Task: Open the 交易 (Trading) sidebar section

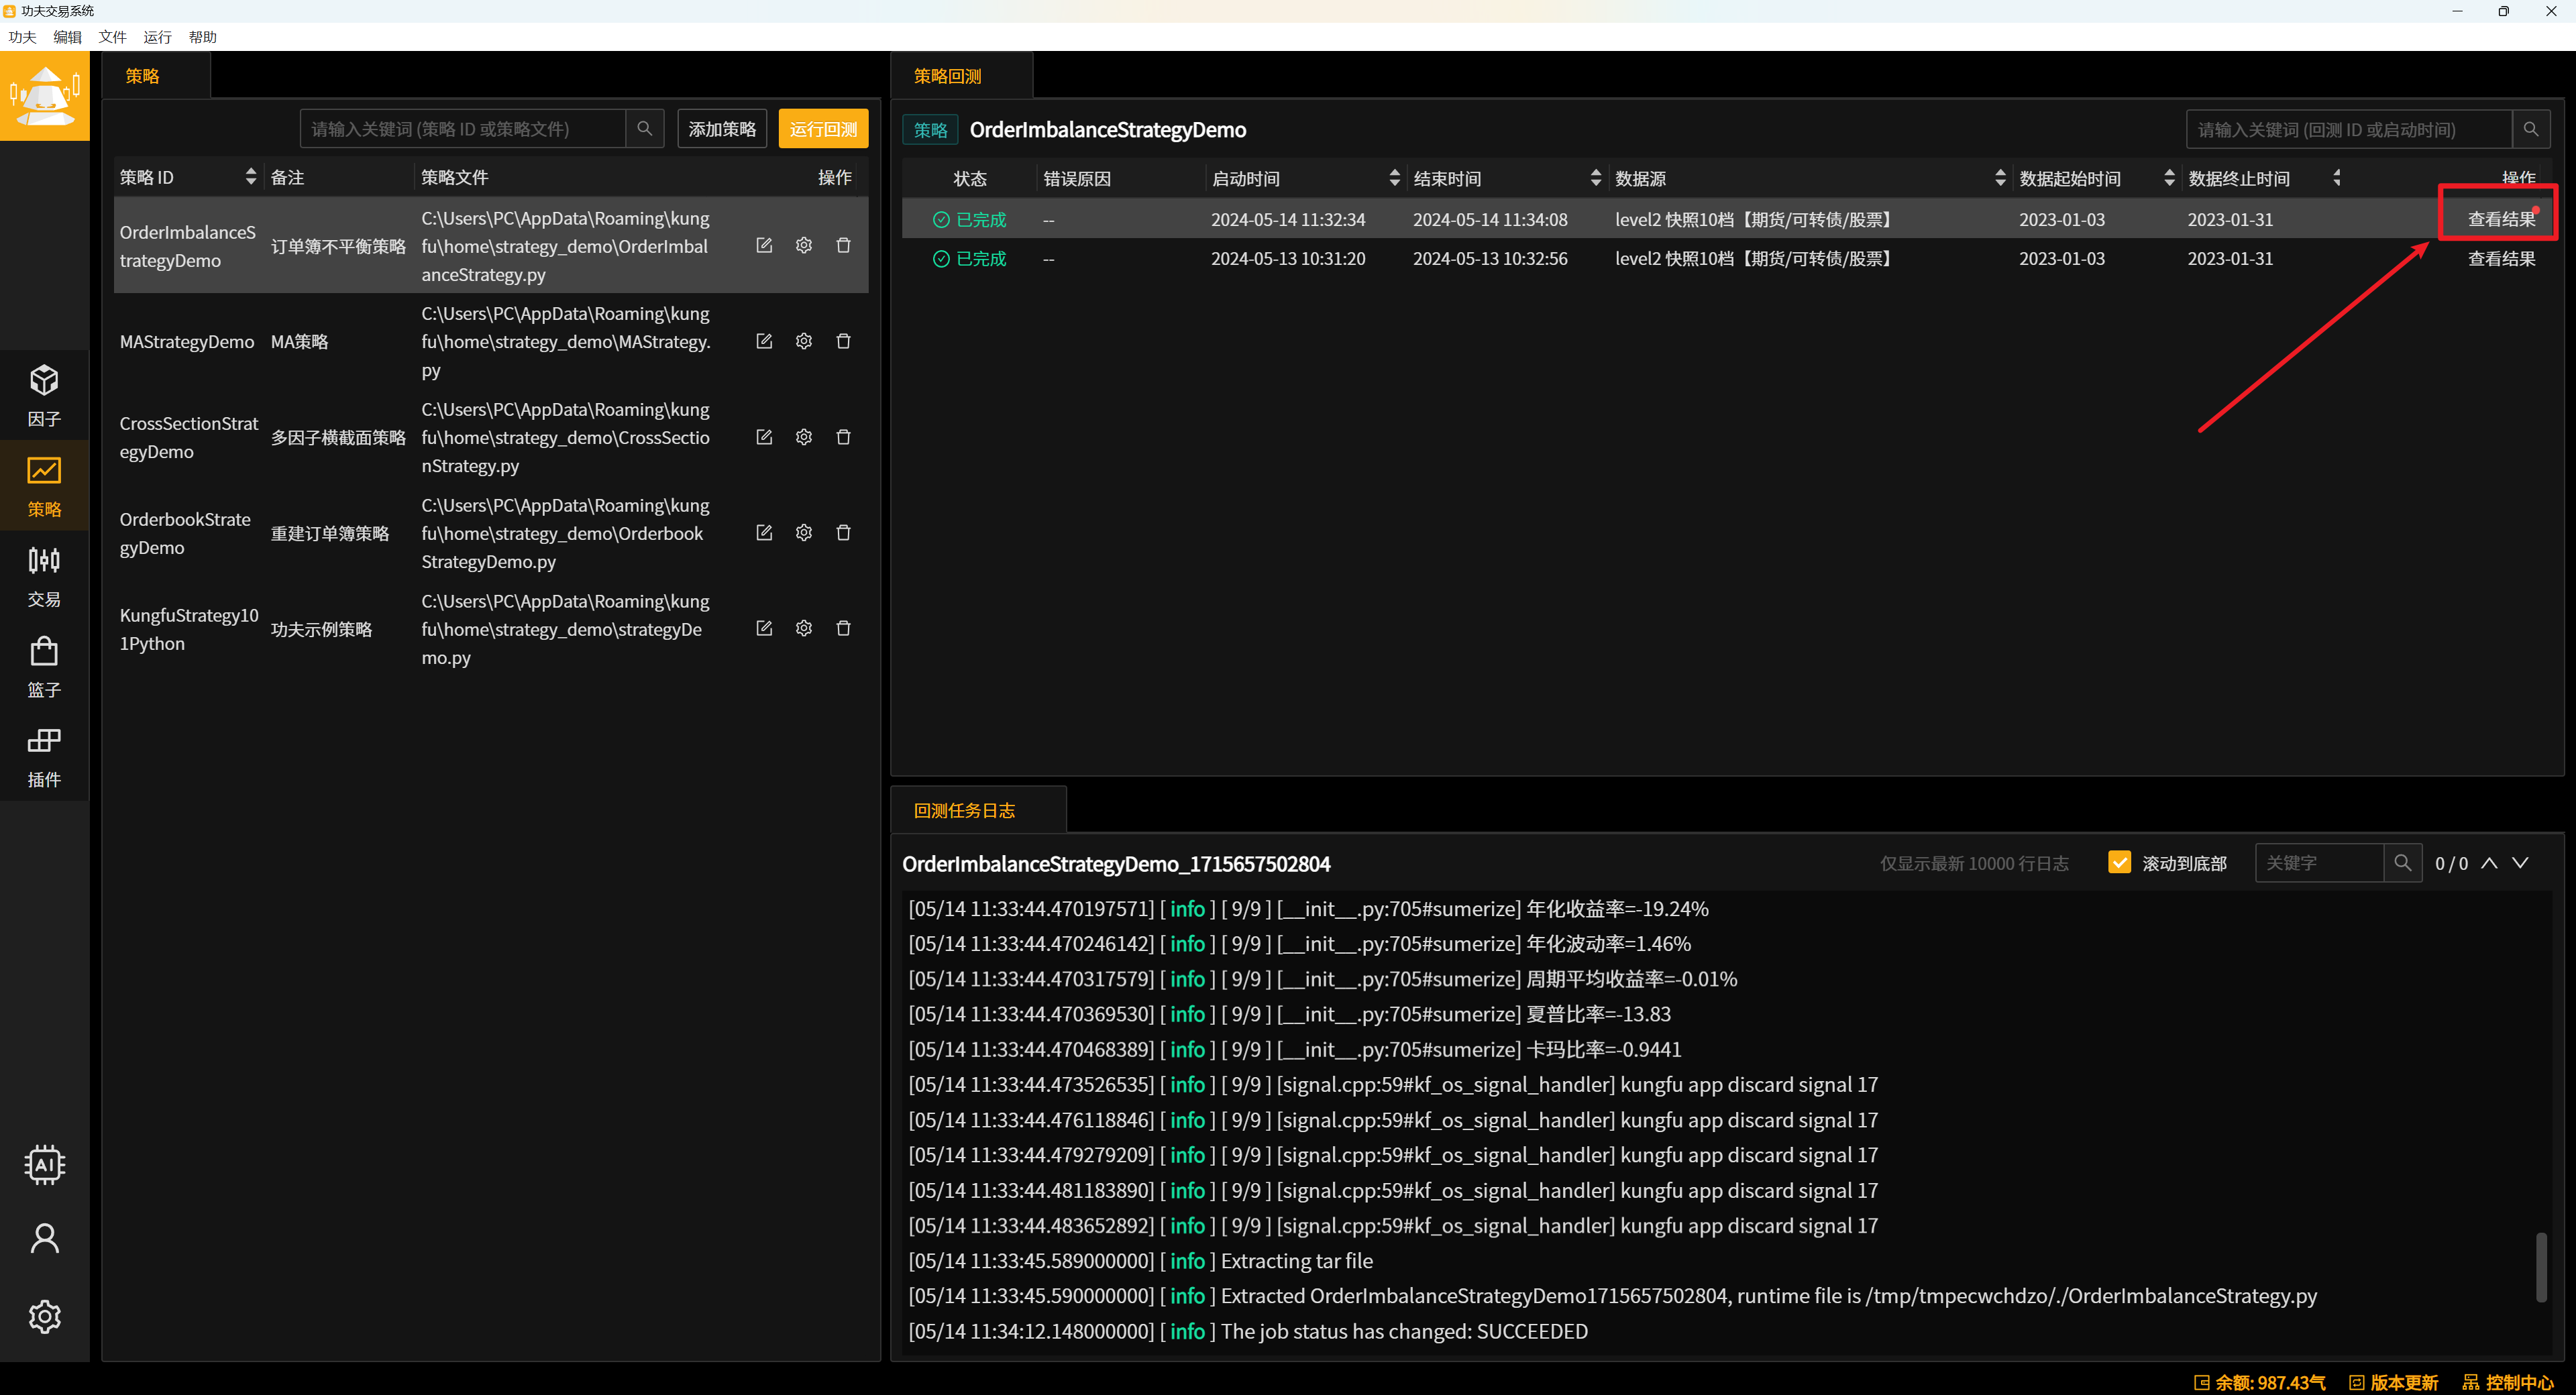Action: (x=44, y=576)
